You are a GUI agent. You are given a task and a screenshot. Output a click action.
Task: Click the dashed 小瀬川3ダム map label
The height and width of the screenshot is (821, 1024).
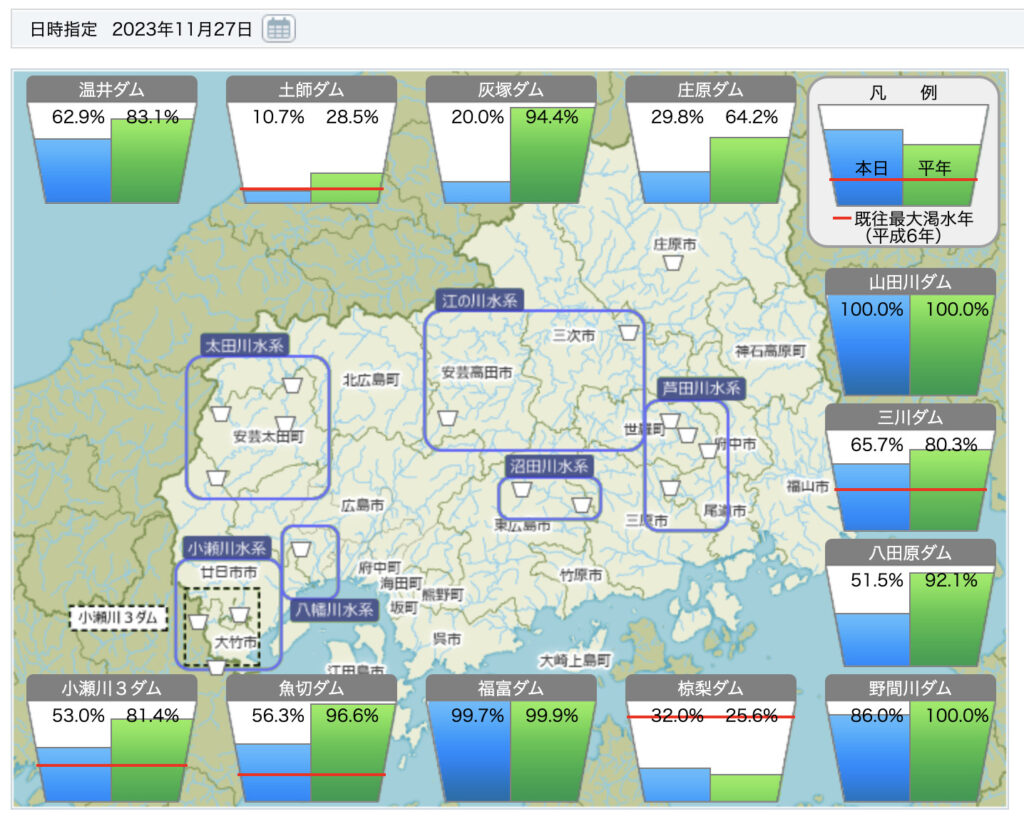point(118,618)
